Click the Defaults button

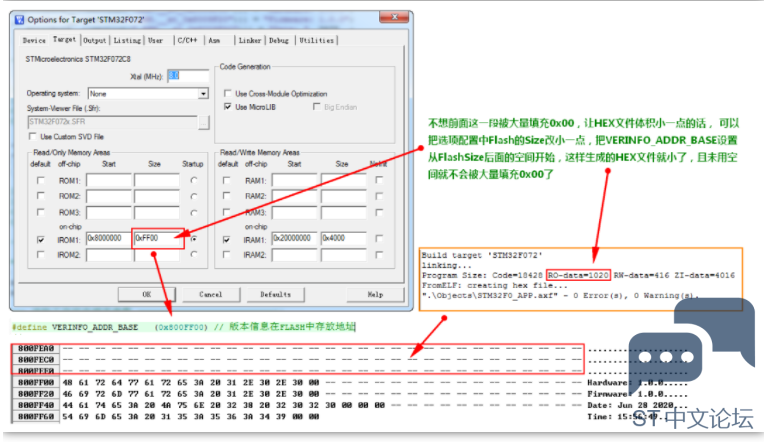point(275,294)
